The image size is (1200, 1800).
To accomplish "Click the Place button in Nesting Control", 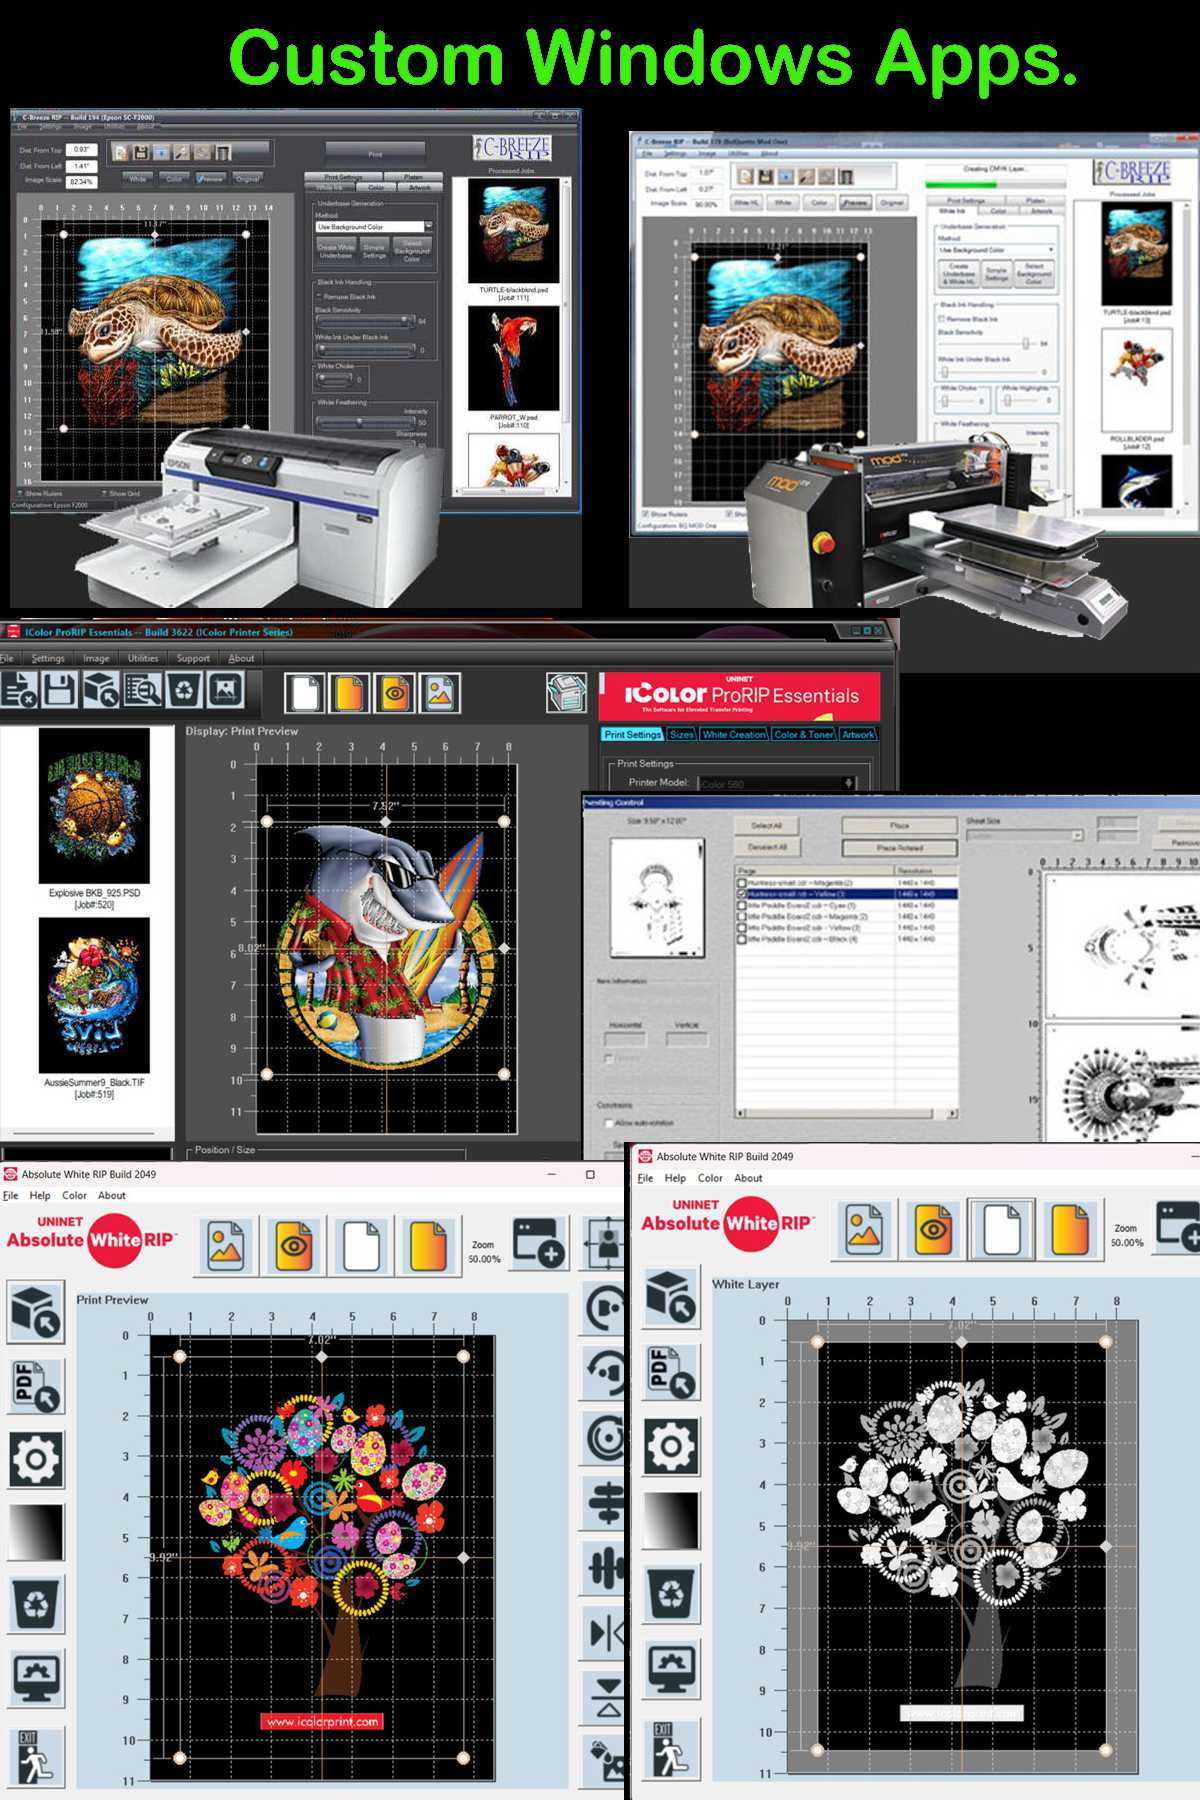I will click(x=899, y=825).
